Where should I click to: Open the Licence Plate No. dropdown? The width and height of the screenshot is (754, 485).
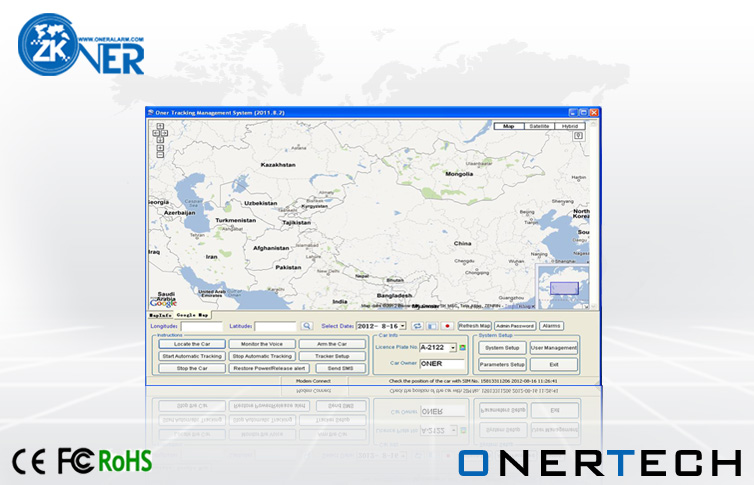point(453,348)
